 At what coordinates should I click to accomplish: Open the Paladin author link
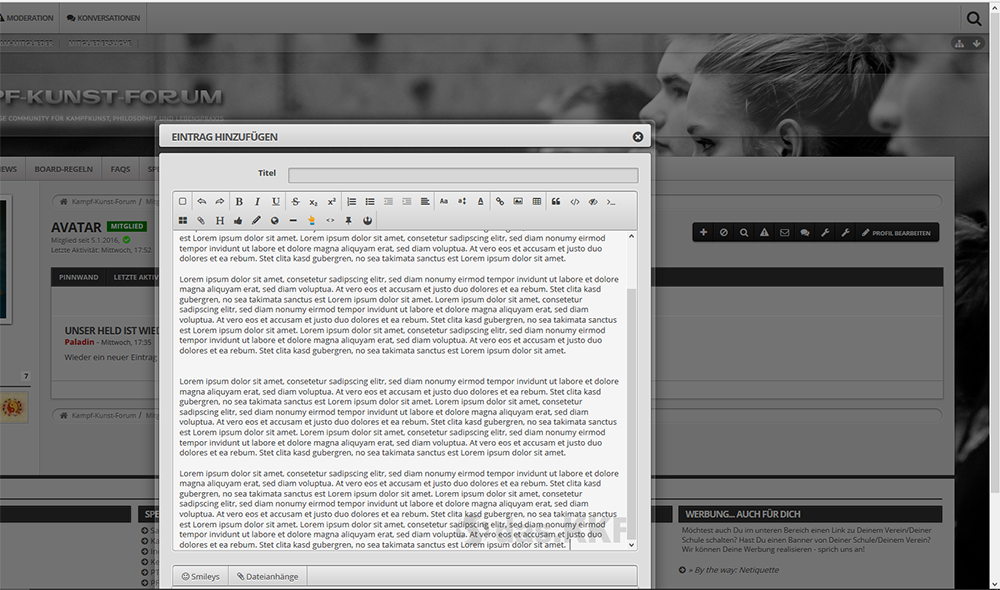(x=79, y=343)
